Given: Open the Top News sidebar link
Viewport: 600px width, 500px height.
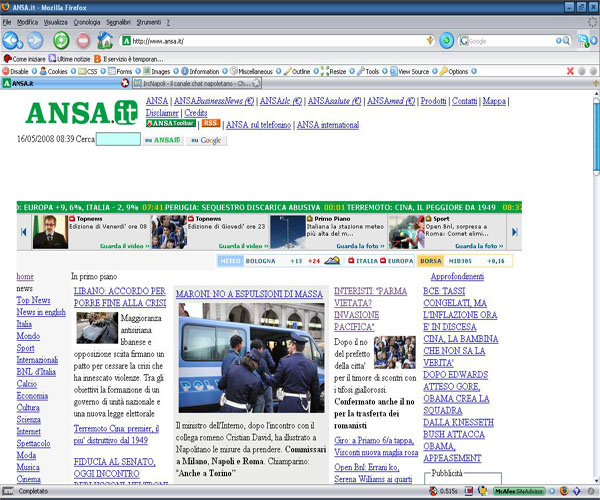Looking at the screenshot, I should tap(33, 300).
